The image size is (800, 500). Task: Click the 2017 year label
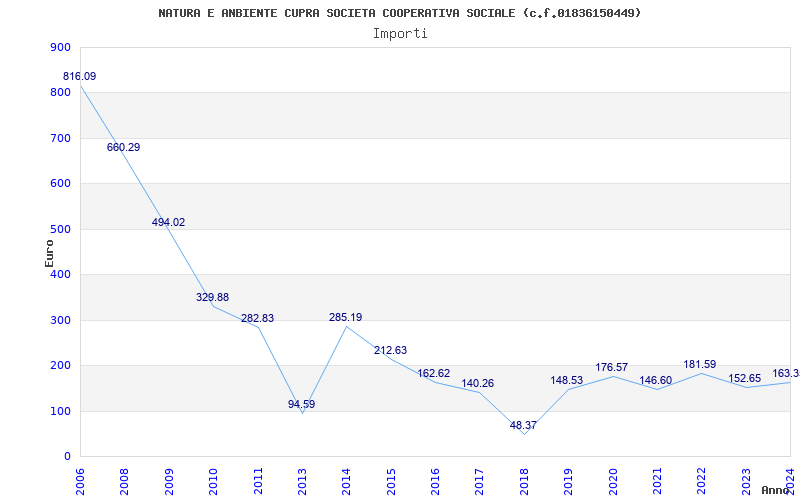(x=479, y=481)
